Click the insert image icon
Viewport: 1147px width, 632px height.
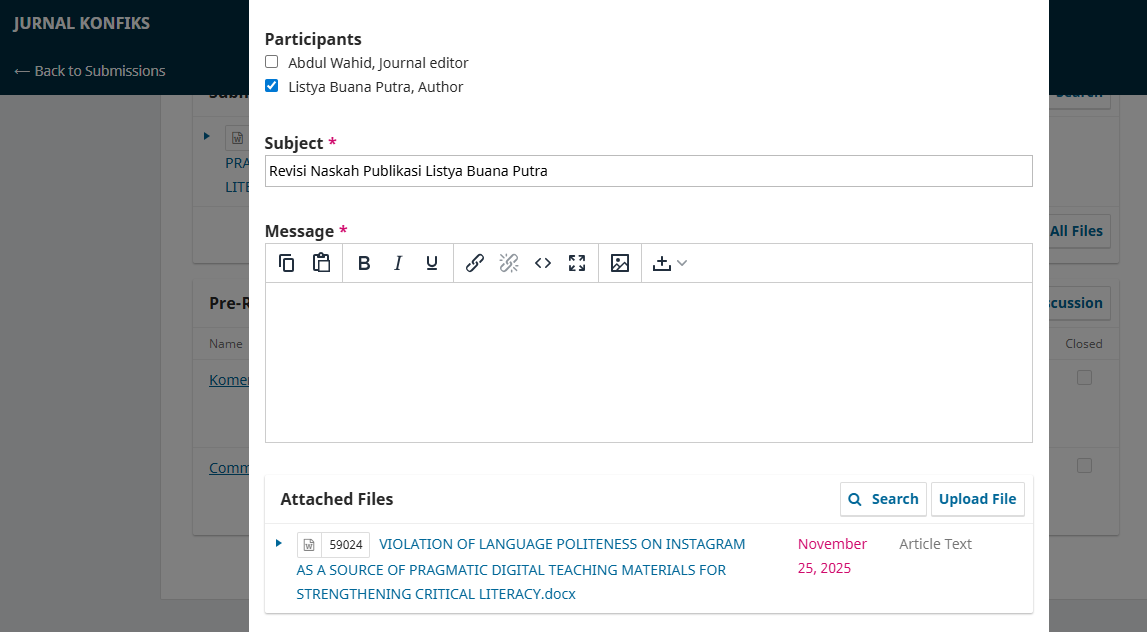(x=620, y=263)
